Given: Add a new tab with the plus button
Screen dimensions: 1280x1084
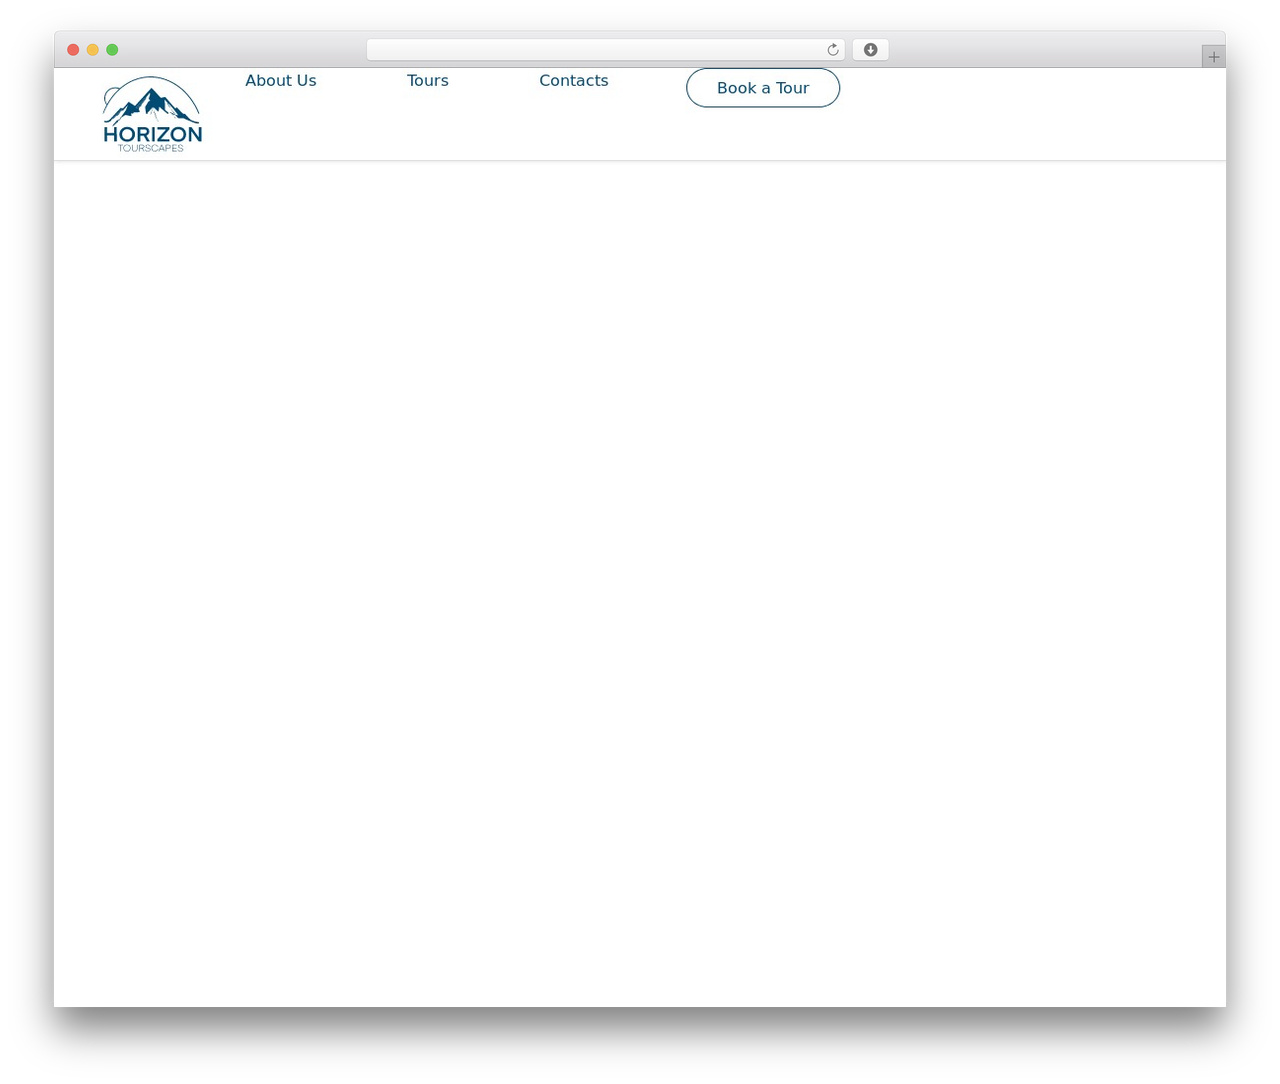Looking at the screenshot, I should tap(1213, 57).
